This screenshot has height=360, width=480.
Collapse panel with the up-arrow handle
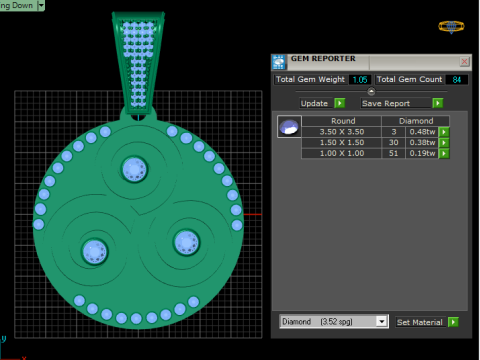[371, 91]
